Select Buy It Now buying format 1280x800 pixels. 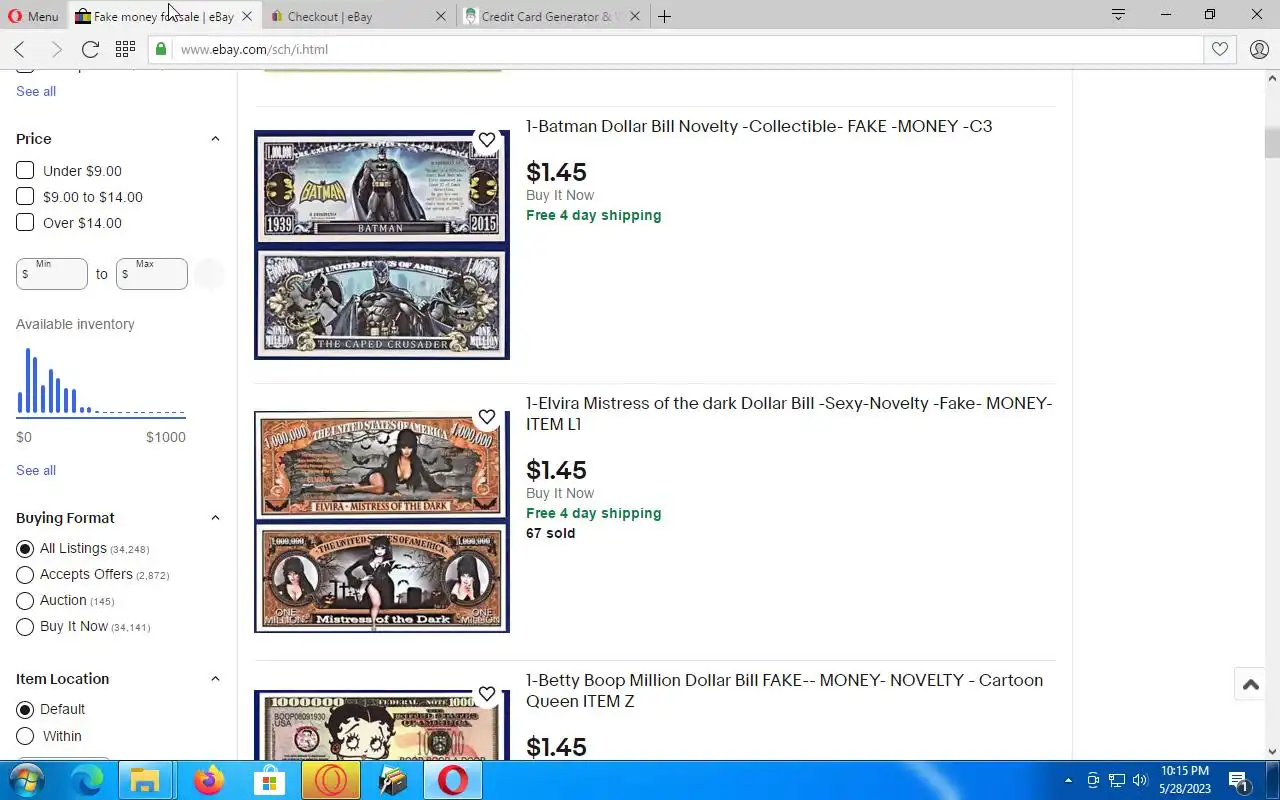(x=25, y=627)
